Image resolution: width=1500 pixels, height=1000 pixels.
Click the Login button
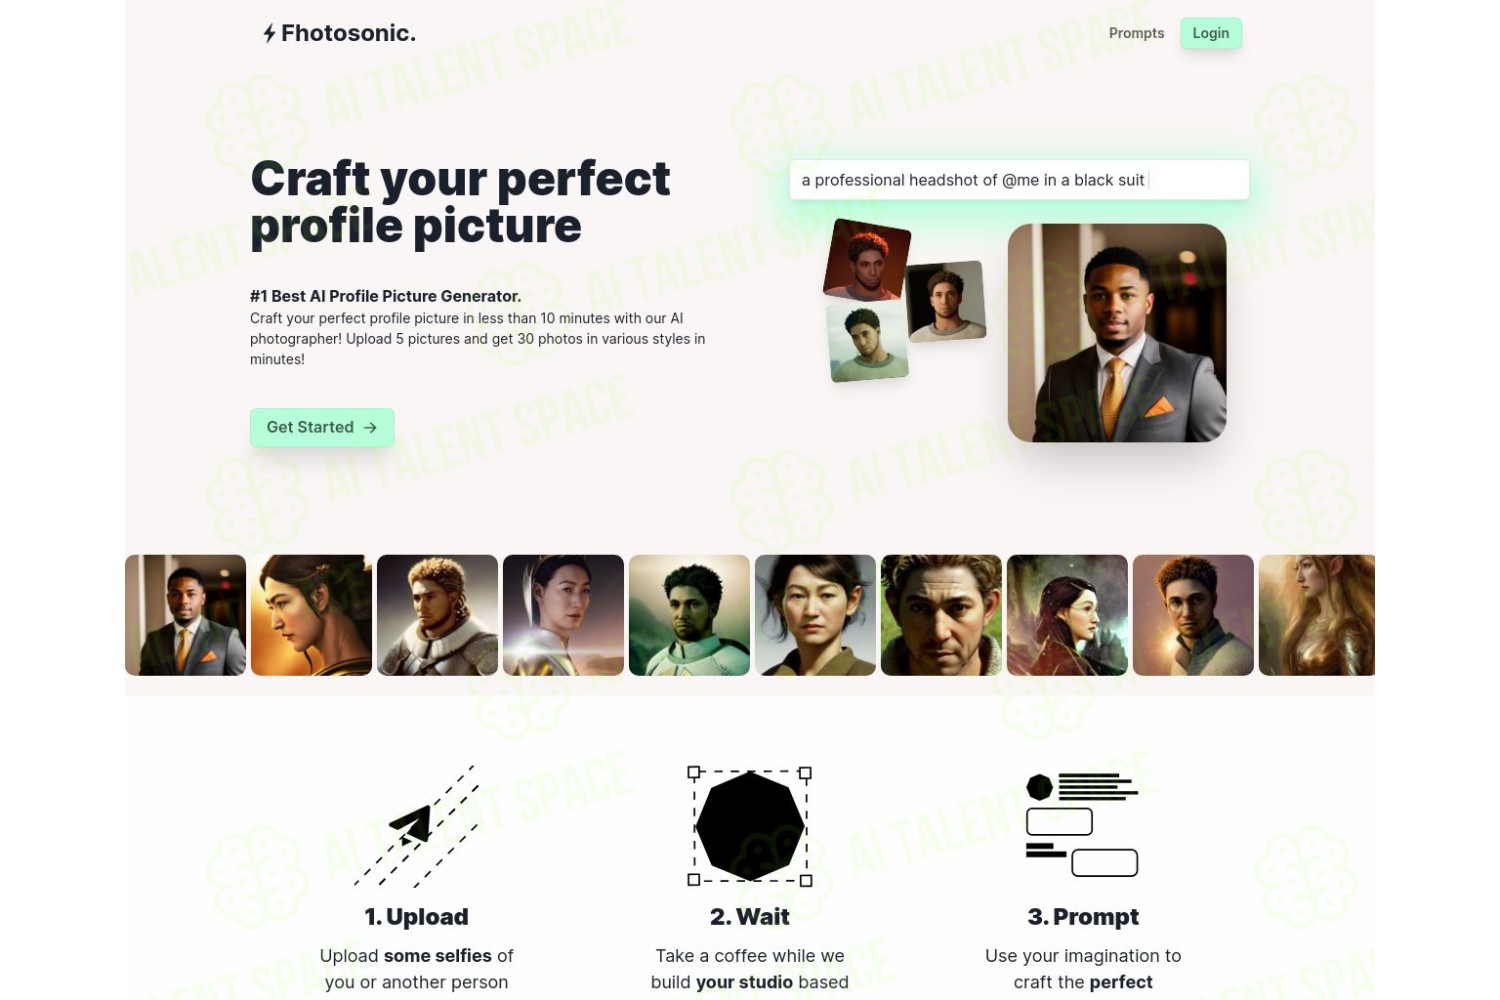tap(1211, 33)
